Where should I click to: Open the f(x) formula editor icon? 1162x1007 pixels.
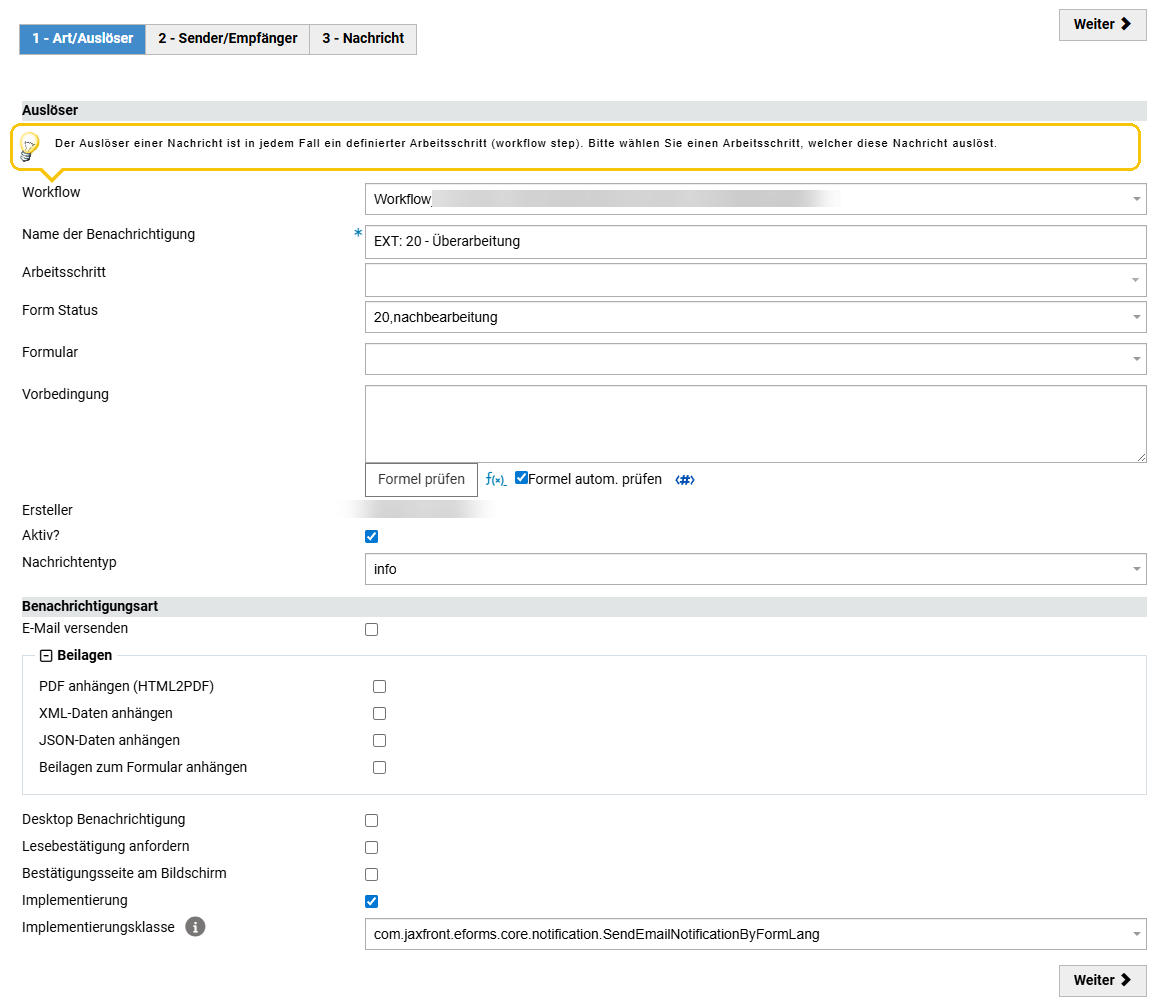[495, 480]
